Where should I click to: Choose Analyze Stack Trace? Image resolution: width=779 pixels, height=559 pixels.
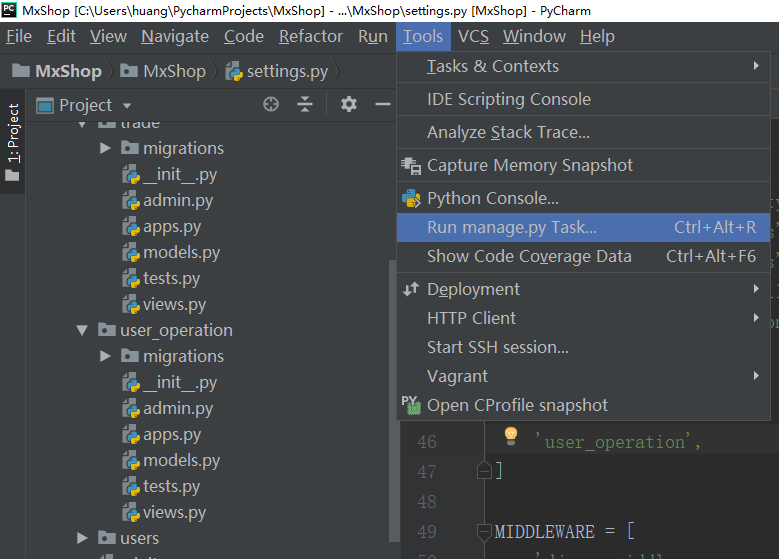point(583,132)
